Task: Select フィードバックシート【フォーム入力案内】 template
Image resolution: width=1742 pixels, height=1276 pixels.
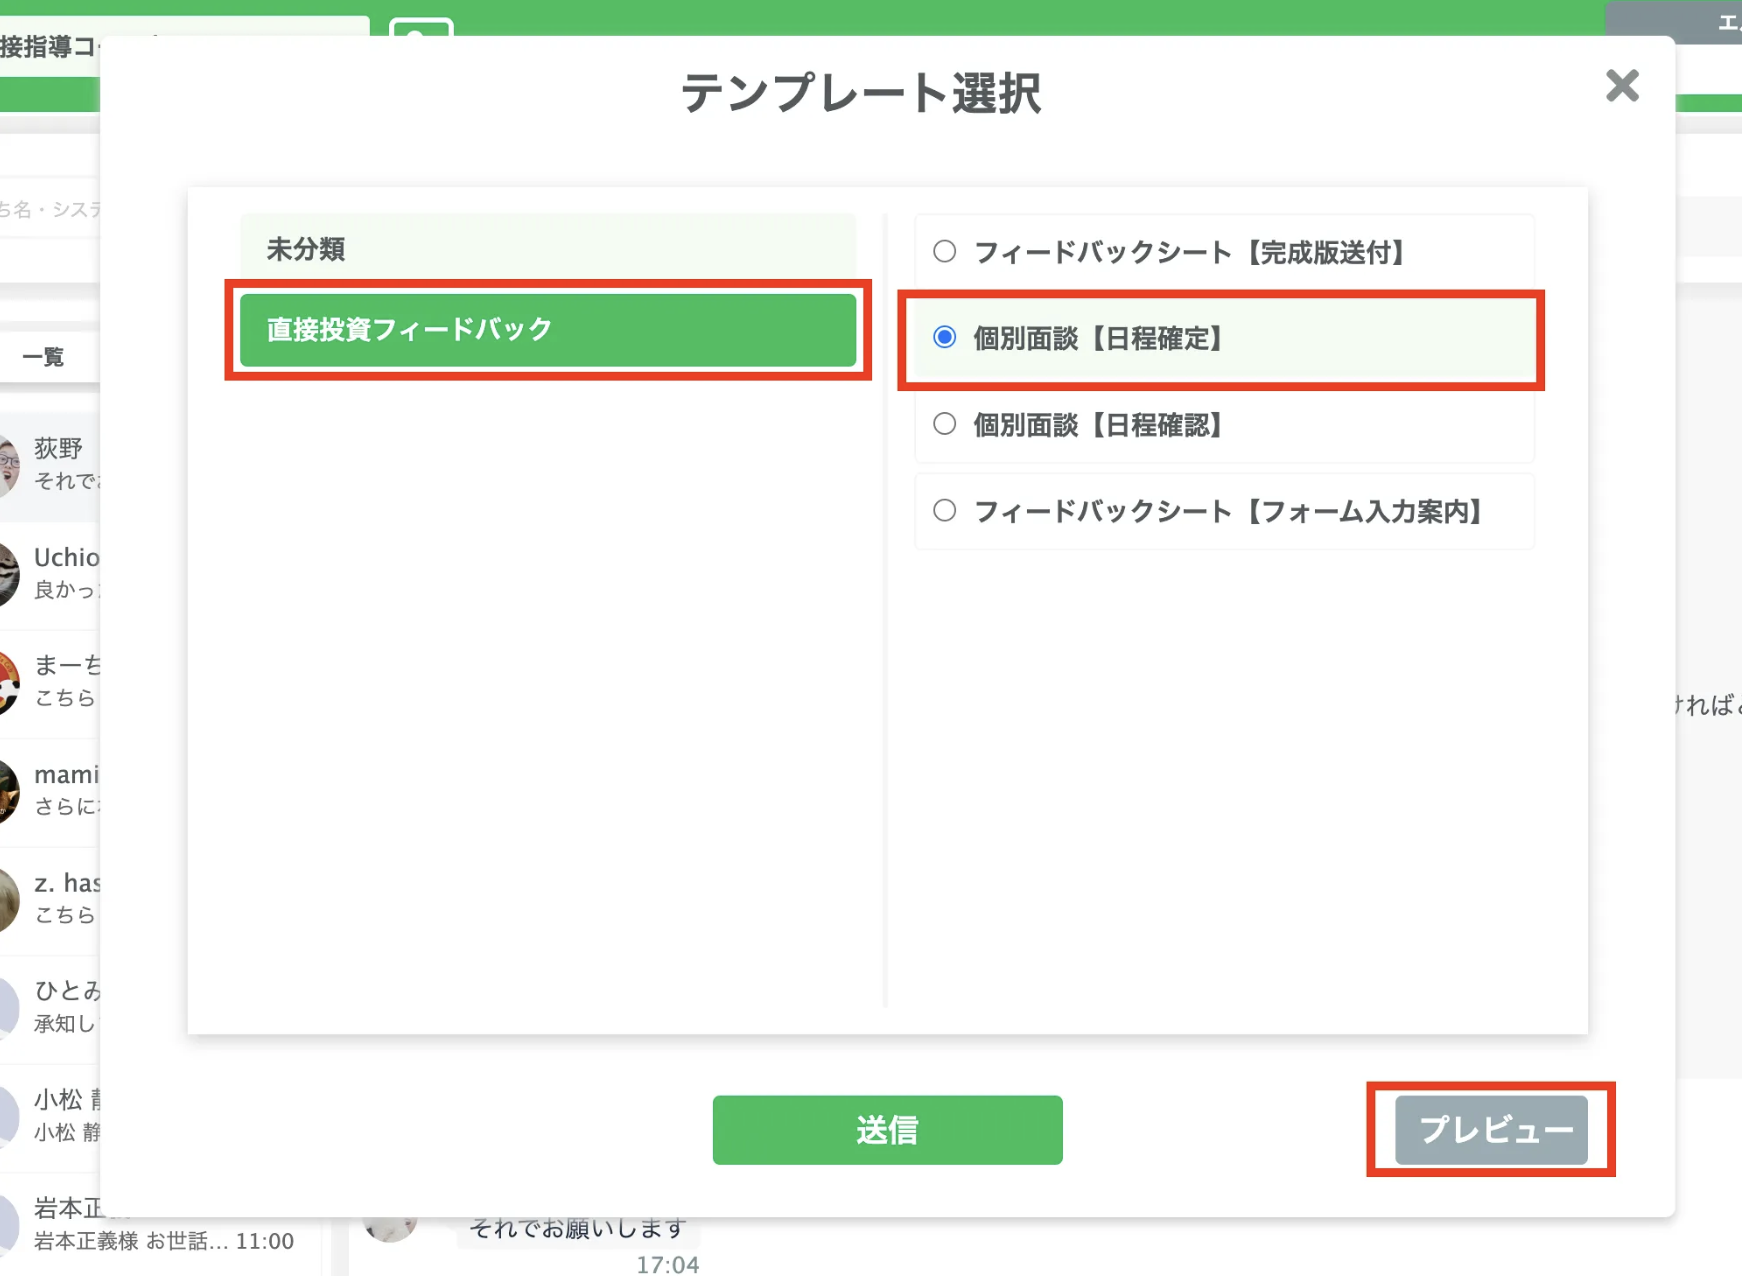Action: [945, 511]
